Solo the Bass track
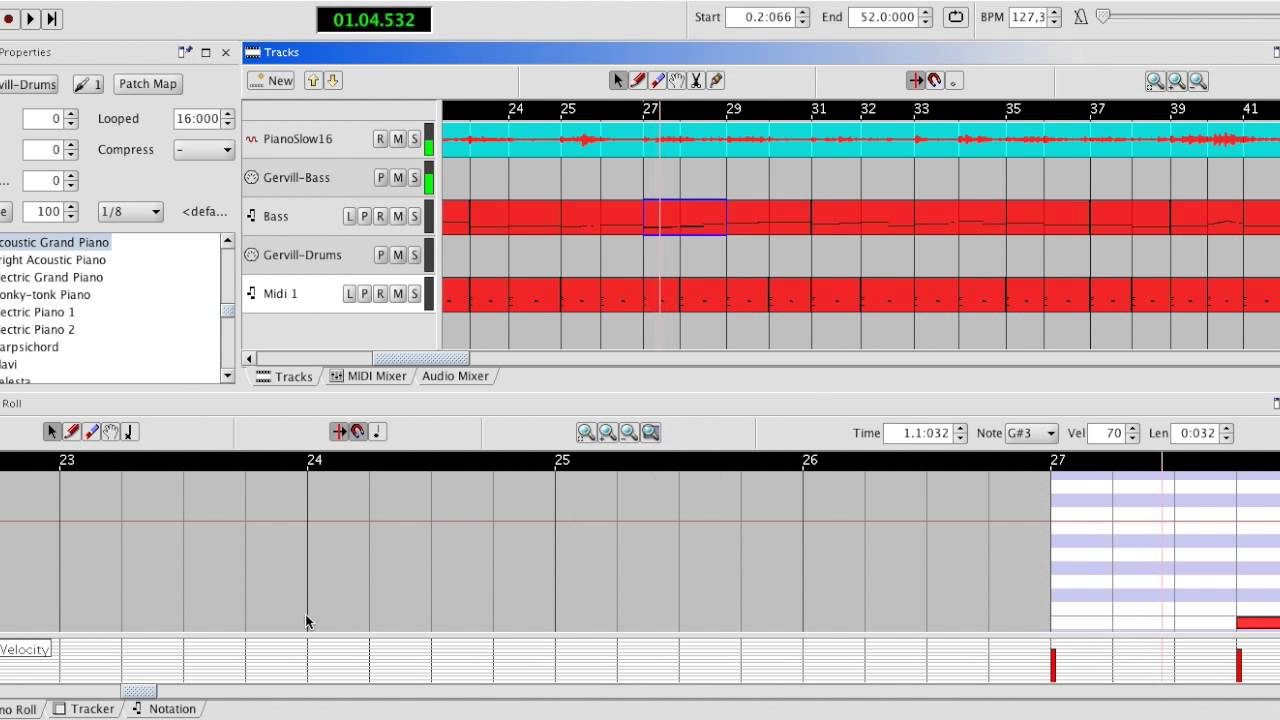Viewport: 1280px width, 720px height. coord(414,216)
